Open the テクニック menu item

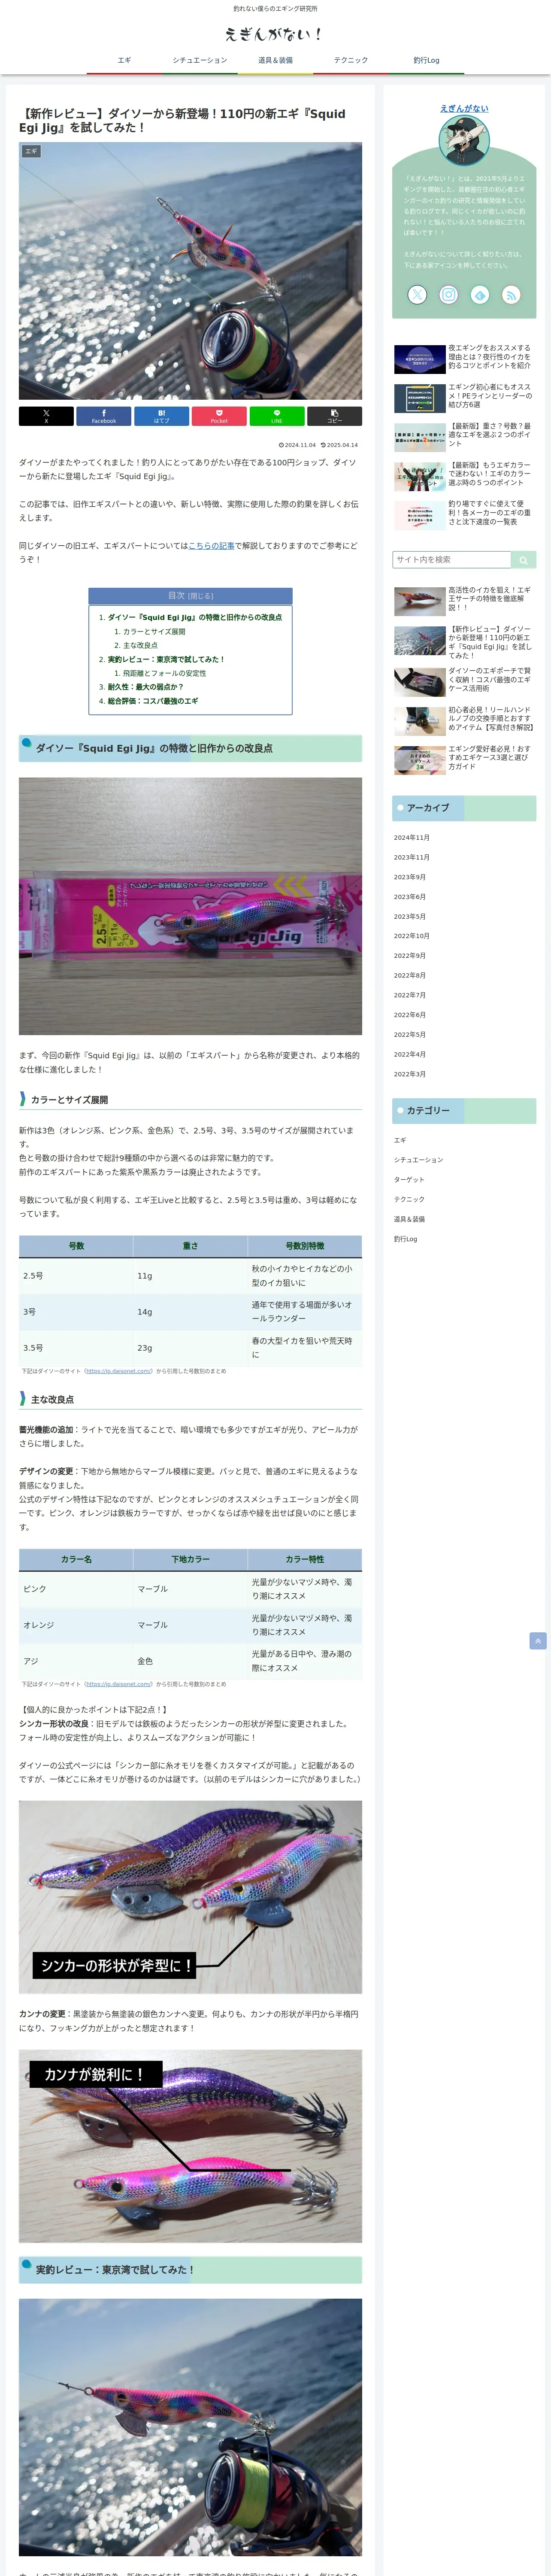tap(351, 60)
